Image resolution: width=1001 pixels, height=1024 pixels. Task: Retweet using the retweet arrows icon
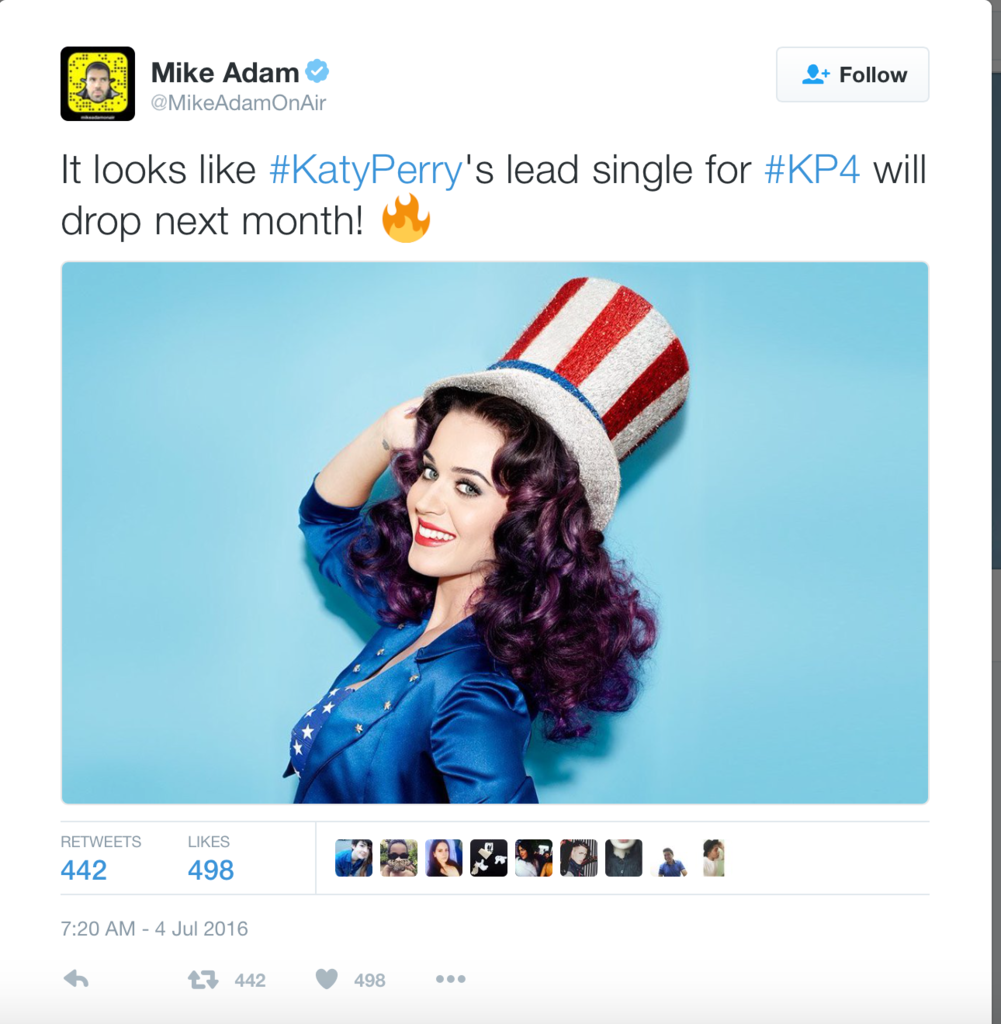pyautogui.click(x=203, y=979)
